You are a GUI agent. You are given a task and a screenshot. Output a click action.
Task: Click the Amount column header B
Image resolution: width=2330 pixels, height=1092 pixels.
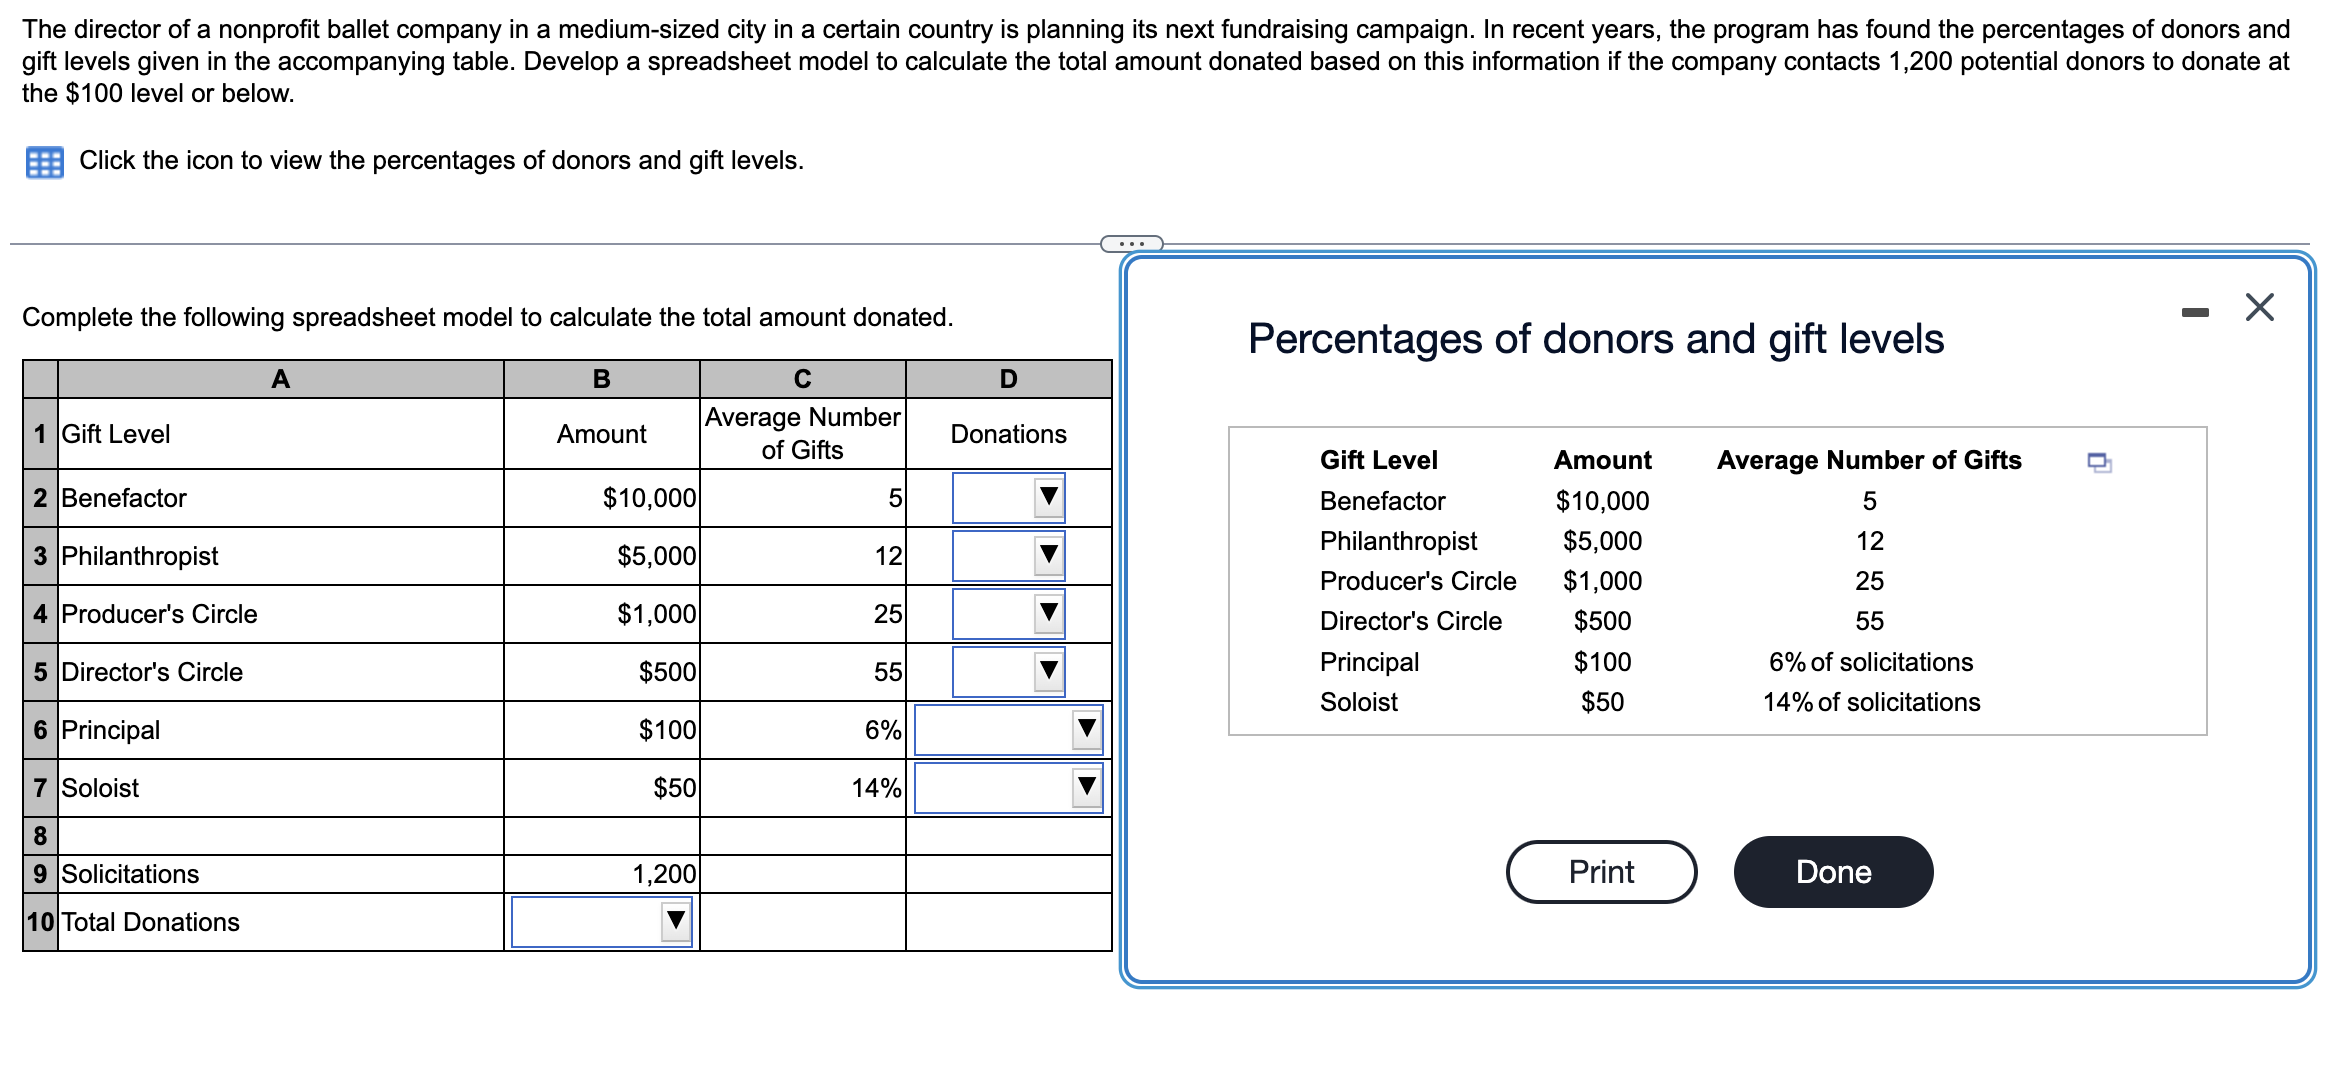point(600,378)
